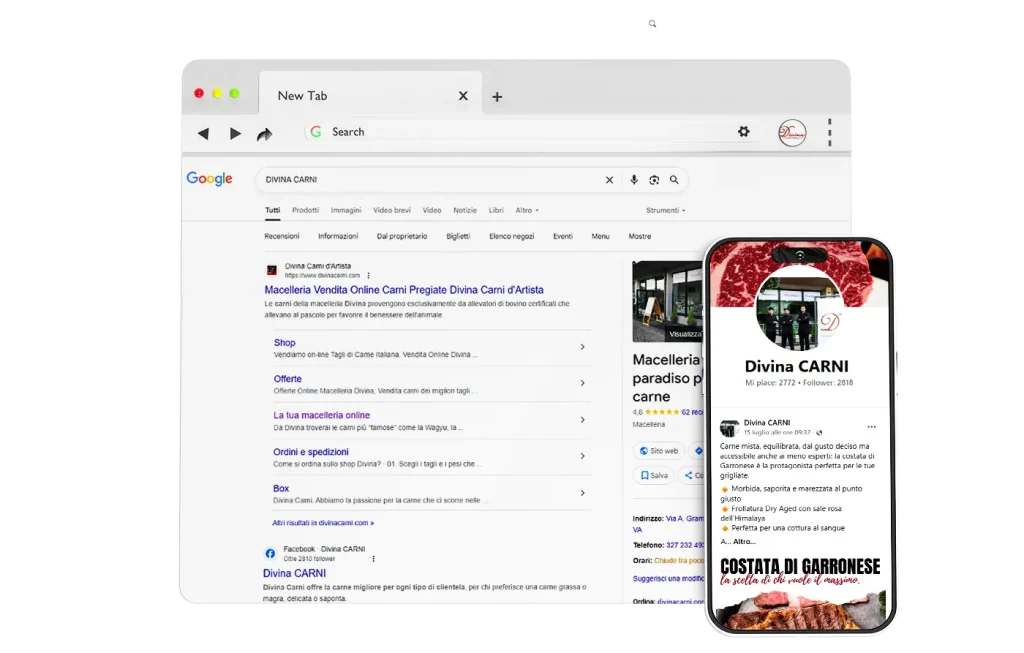Expand the Ordini e spedizioni chevron
Image resolution: width=1024 pixels, height=653 pixels.
point(582,456)
